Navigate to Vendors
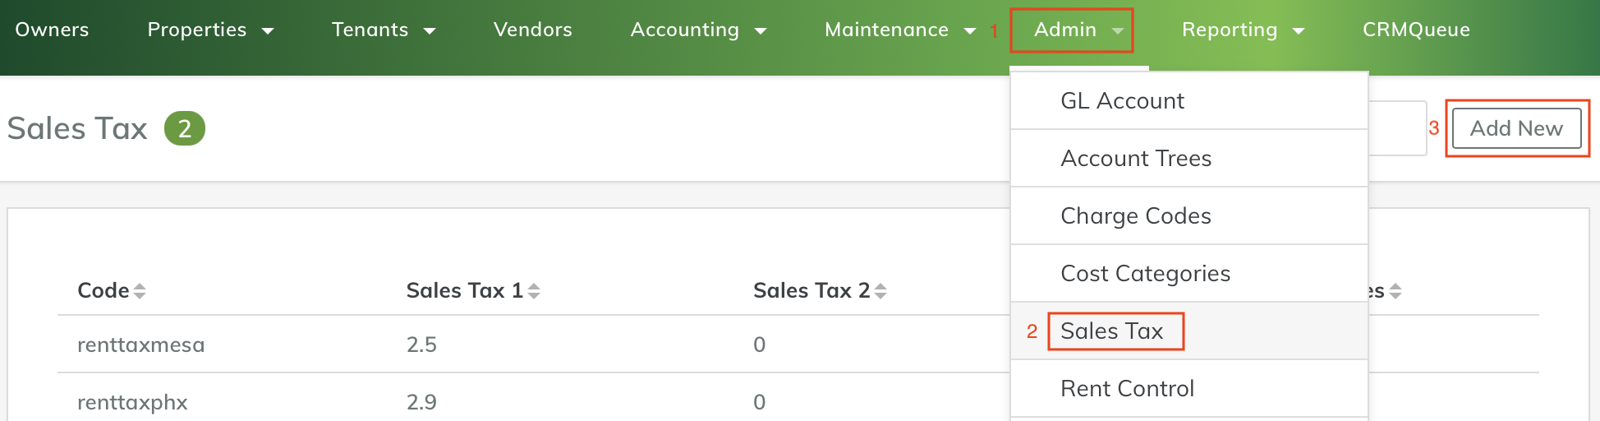The height and width of the screenshot is (421, 1600). click(x=532, y=30)
